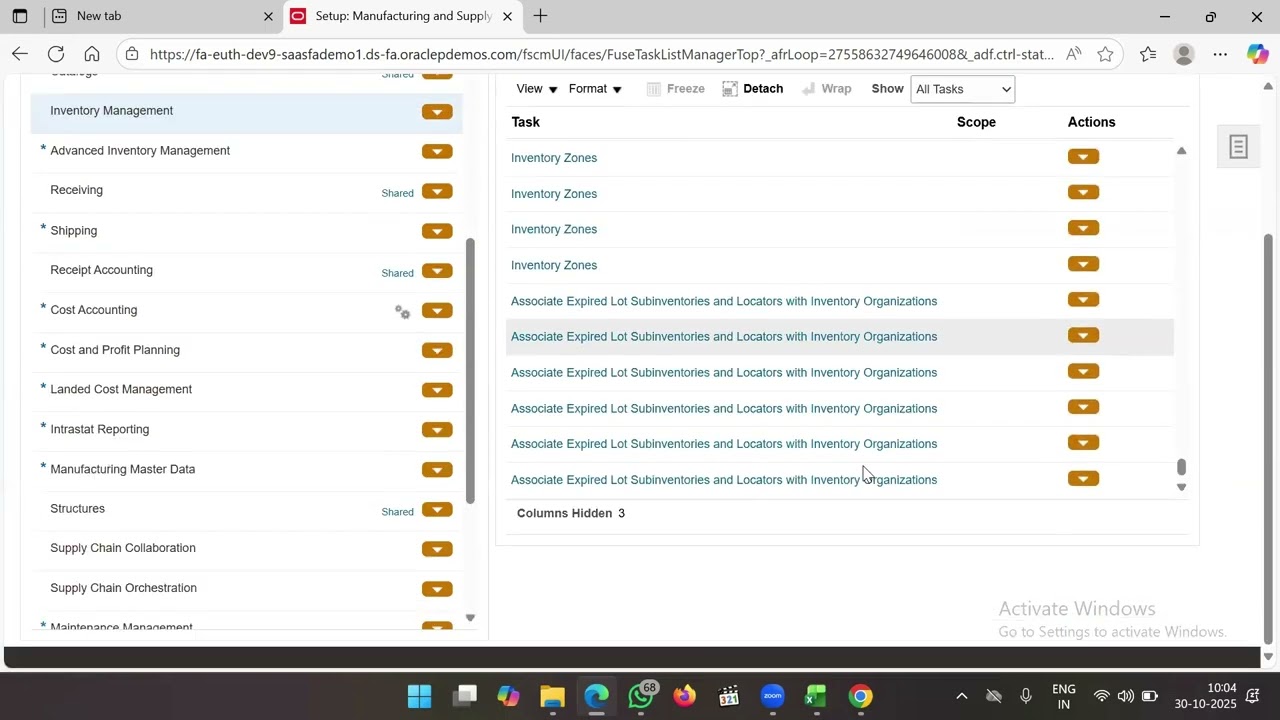Open Excel from taskbar
Screen dimensions: 1280x720
pos(816,696)
